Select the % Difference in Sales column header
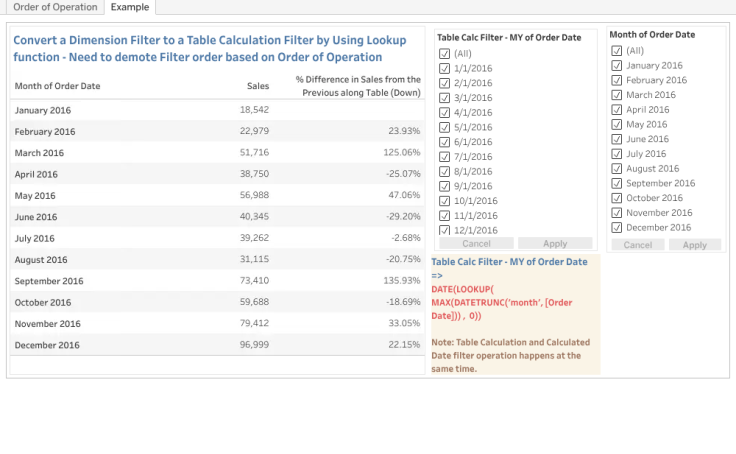The width and height of the screenshot is (736, 454). 358,86
